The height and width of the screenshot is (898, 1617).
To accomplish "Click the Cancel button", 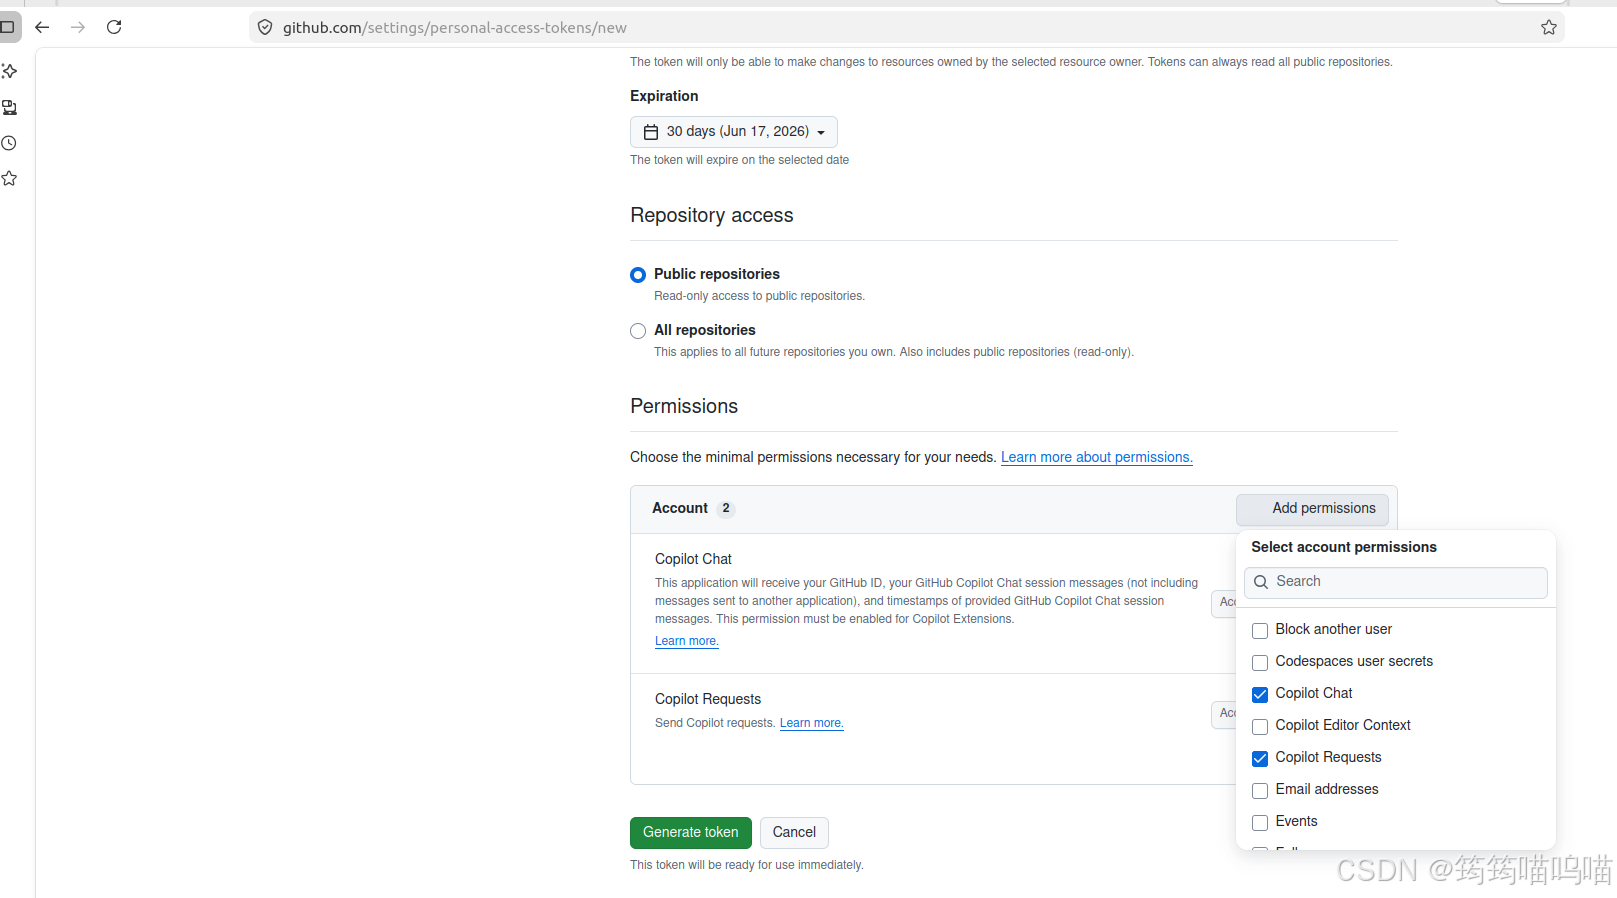I will (x=794, y=833).
